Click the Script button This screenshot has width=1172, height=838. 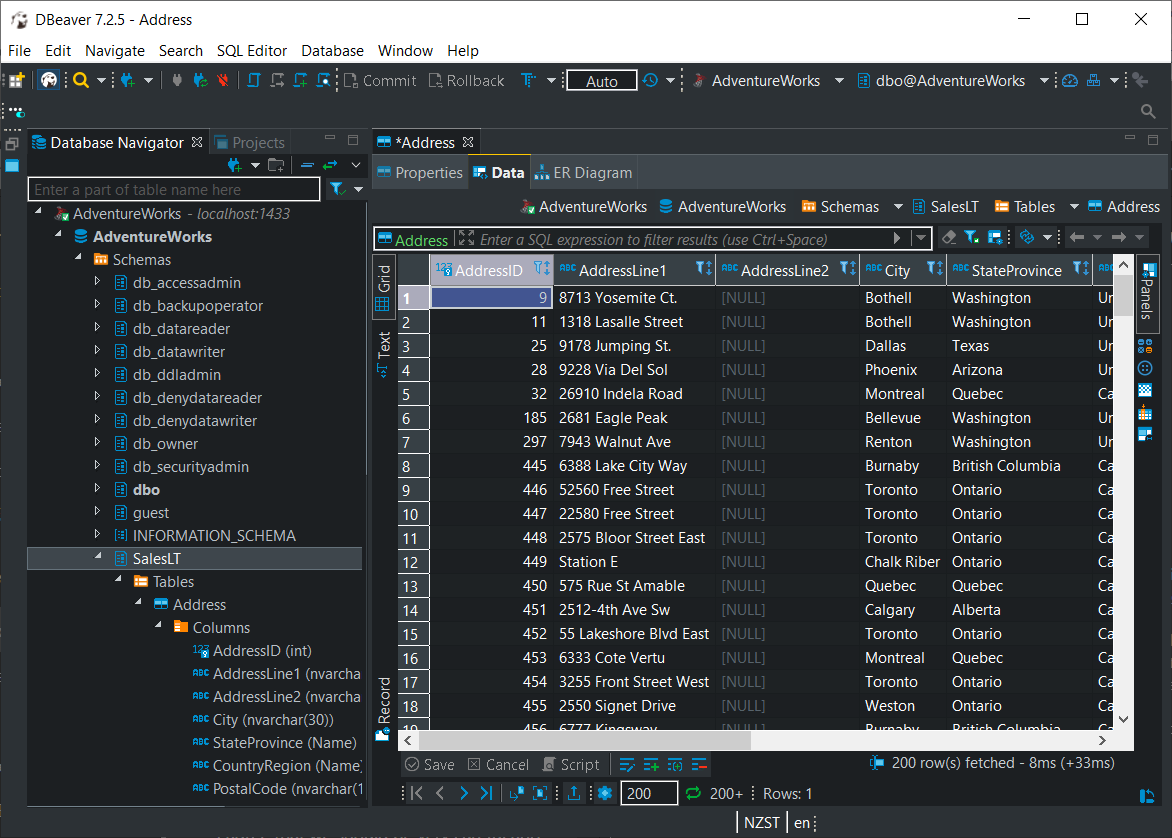(x=571, y=765)
